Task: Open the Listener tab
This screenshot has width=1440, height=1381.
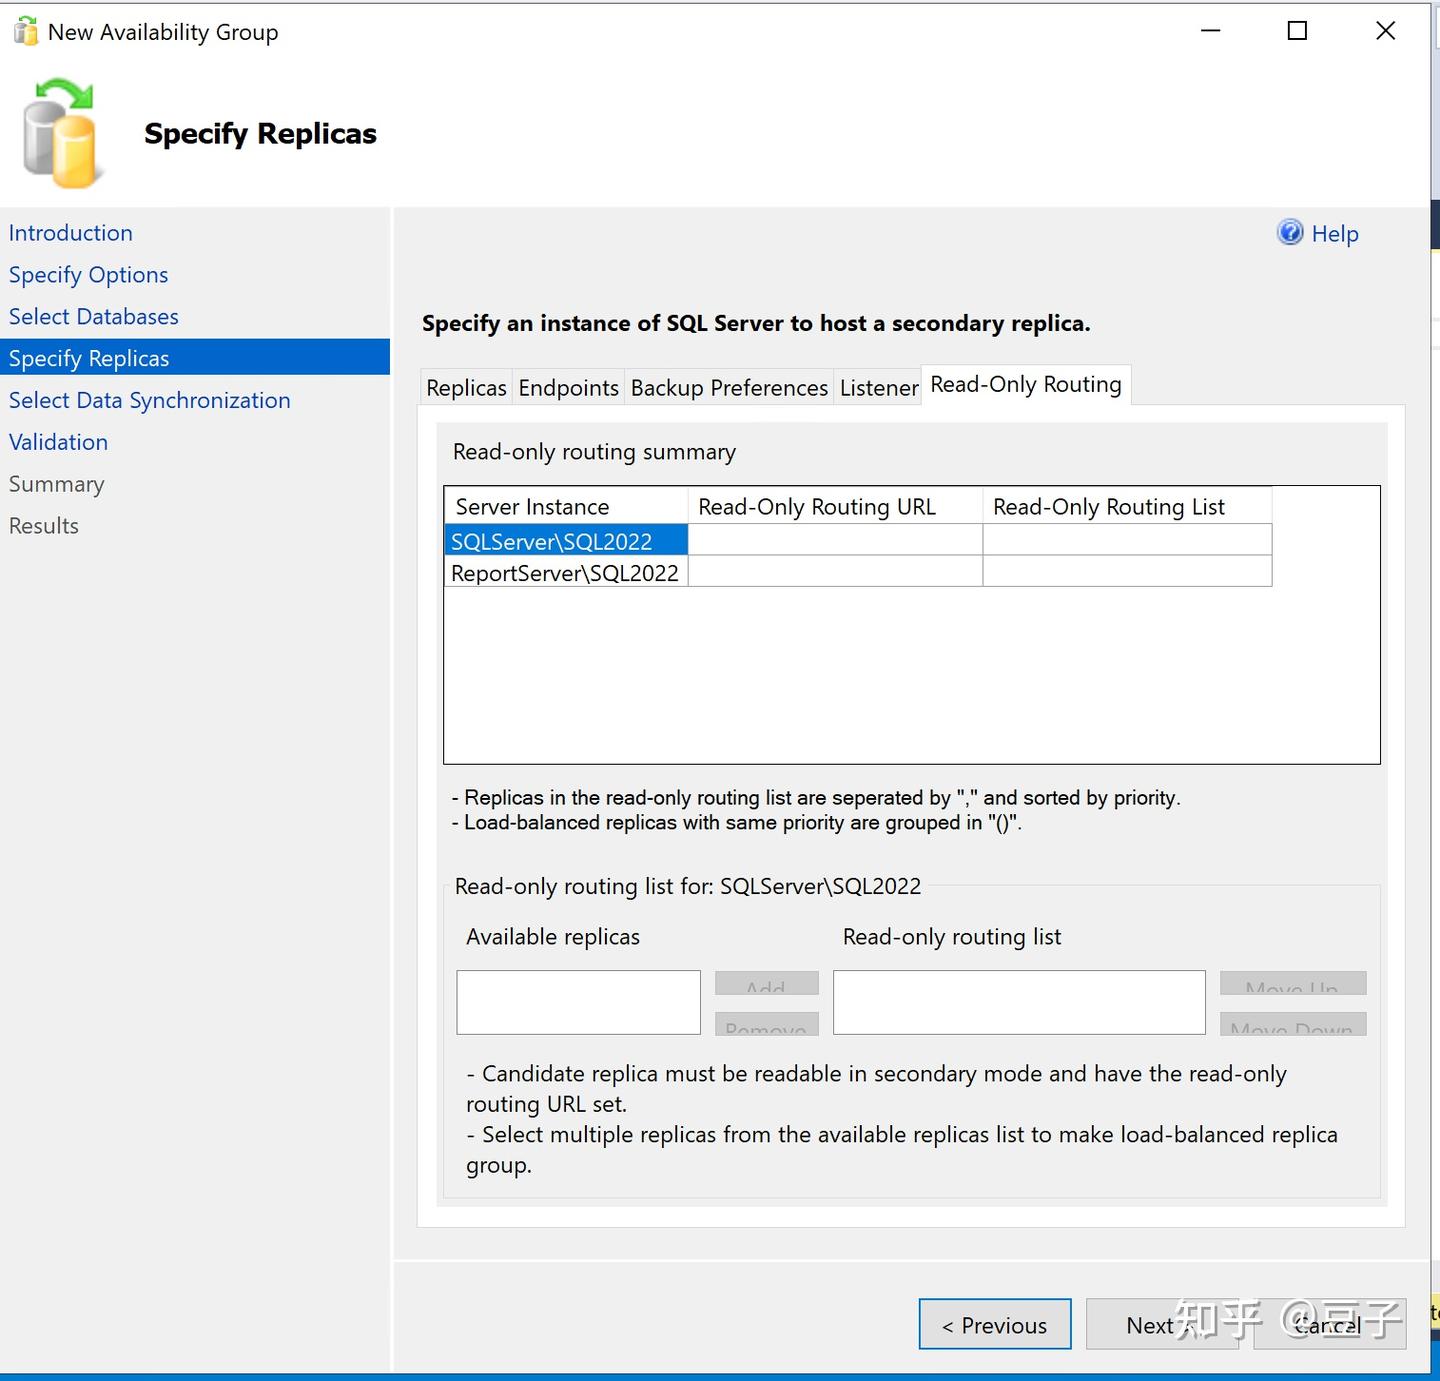Action: coord(877,387)
